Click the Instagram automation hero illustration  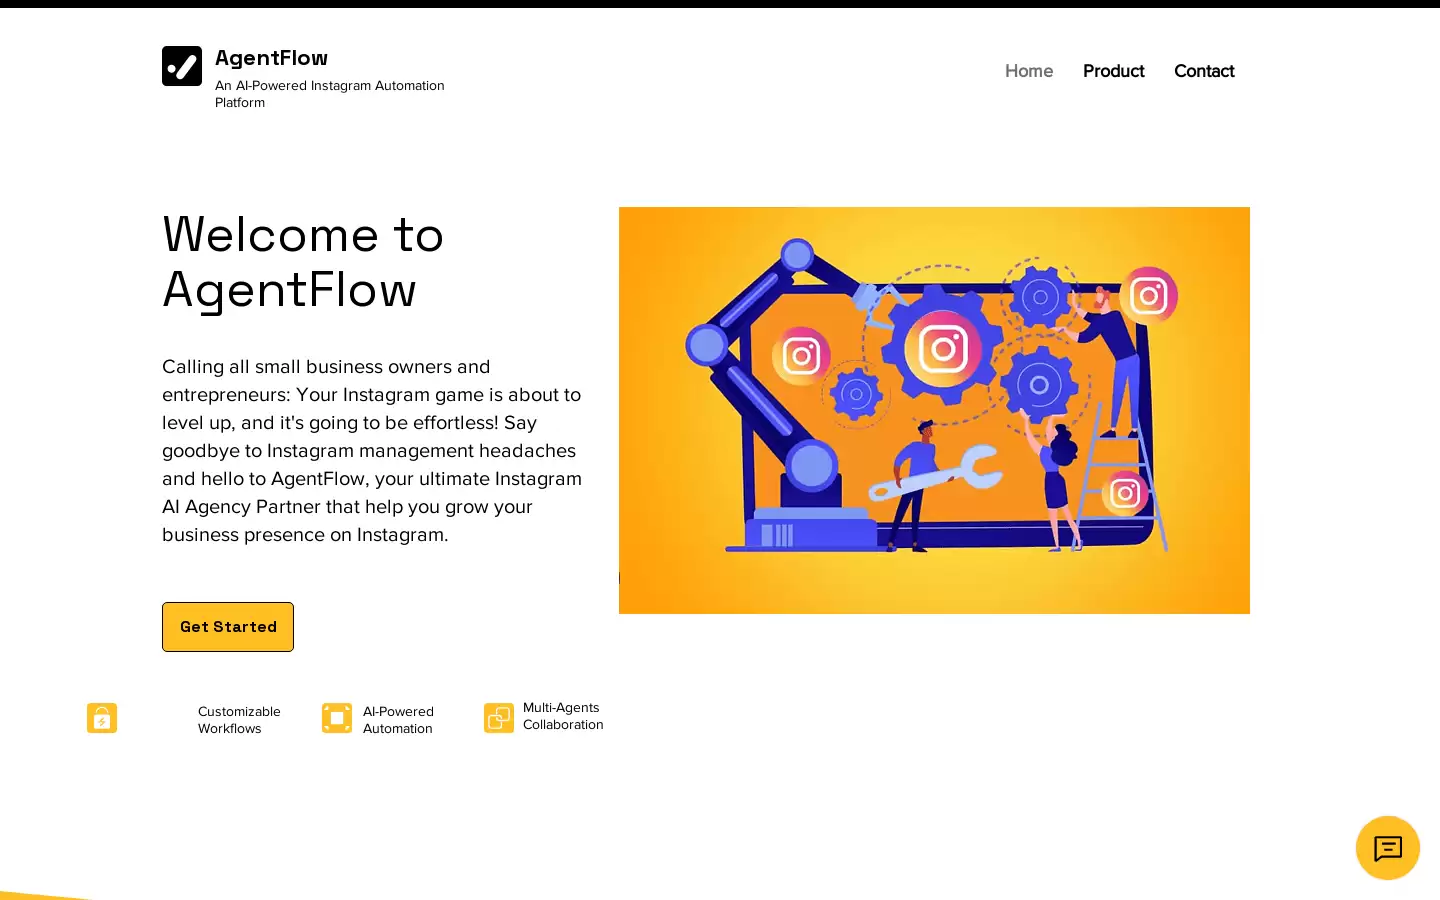tap(934, 410)
